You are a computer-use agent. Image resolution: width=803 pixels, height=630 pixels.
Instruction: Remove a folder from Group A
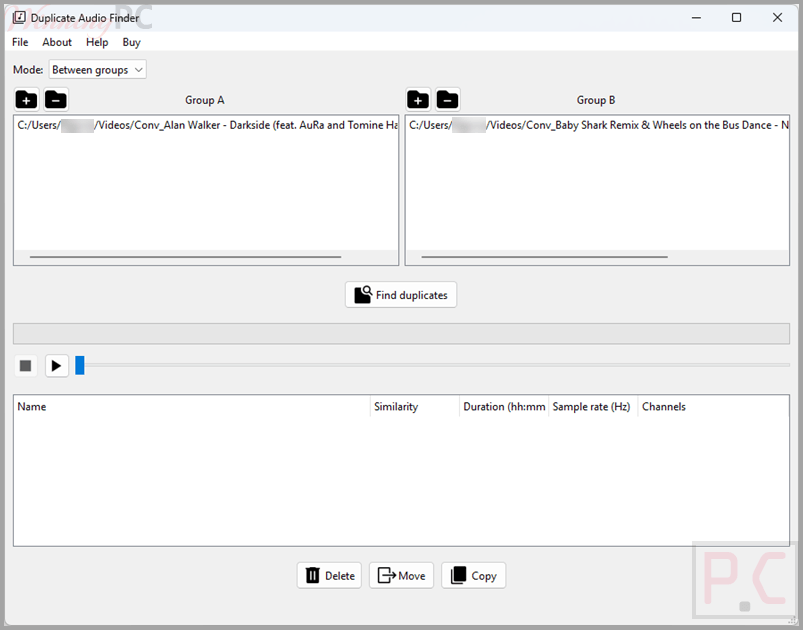[x=56, y=99]
